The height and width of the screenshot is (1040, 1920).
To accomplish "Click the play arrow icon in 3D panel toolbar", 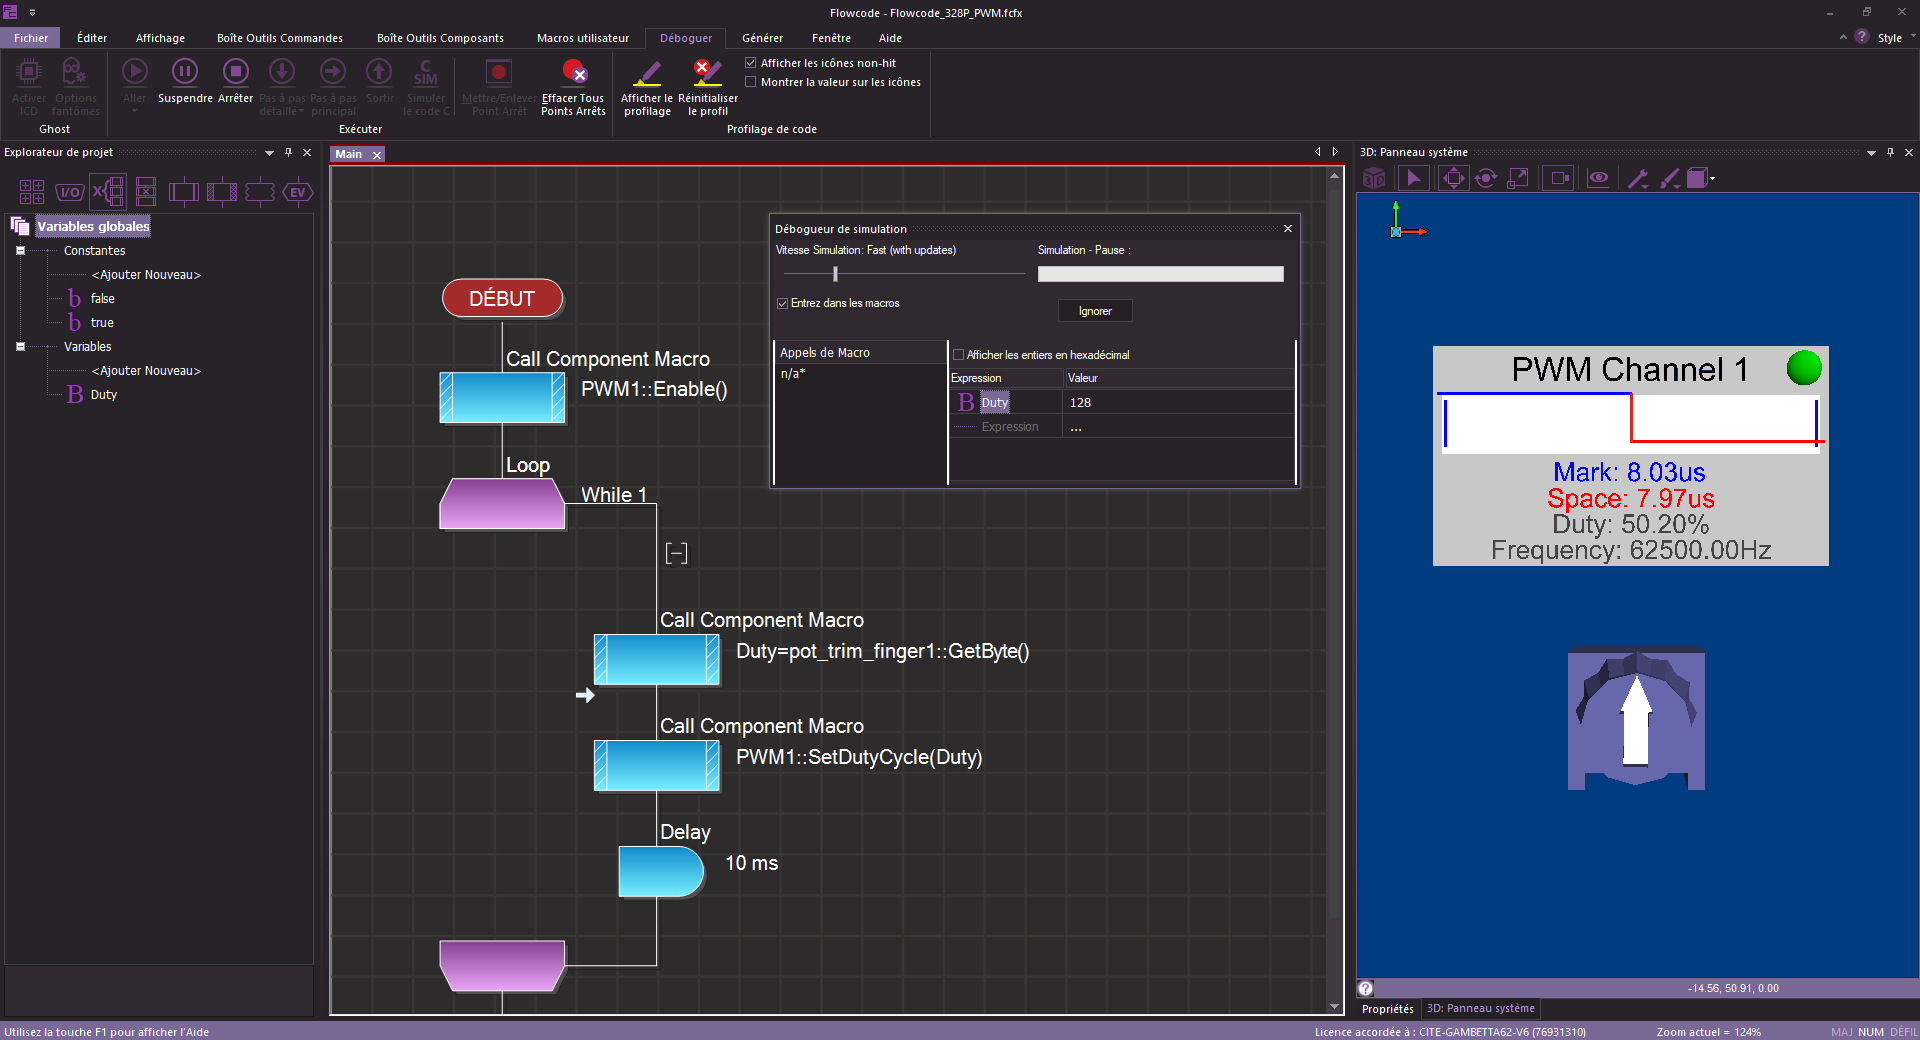I will pos(1413,178).
